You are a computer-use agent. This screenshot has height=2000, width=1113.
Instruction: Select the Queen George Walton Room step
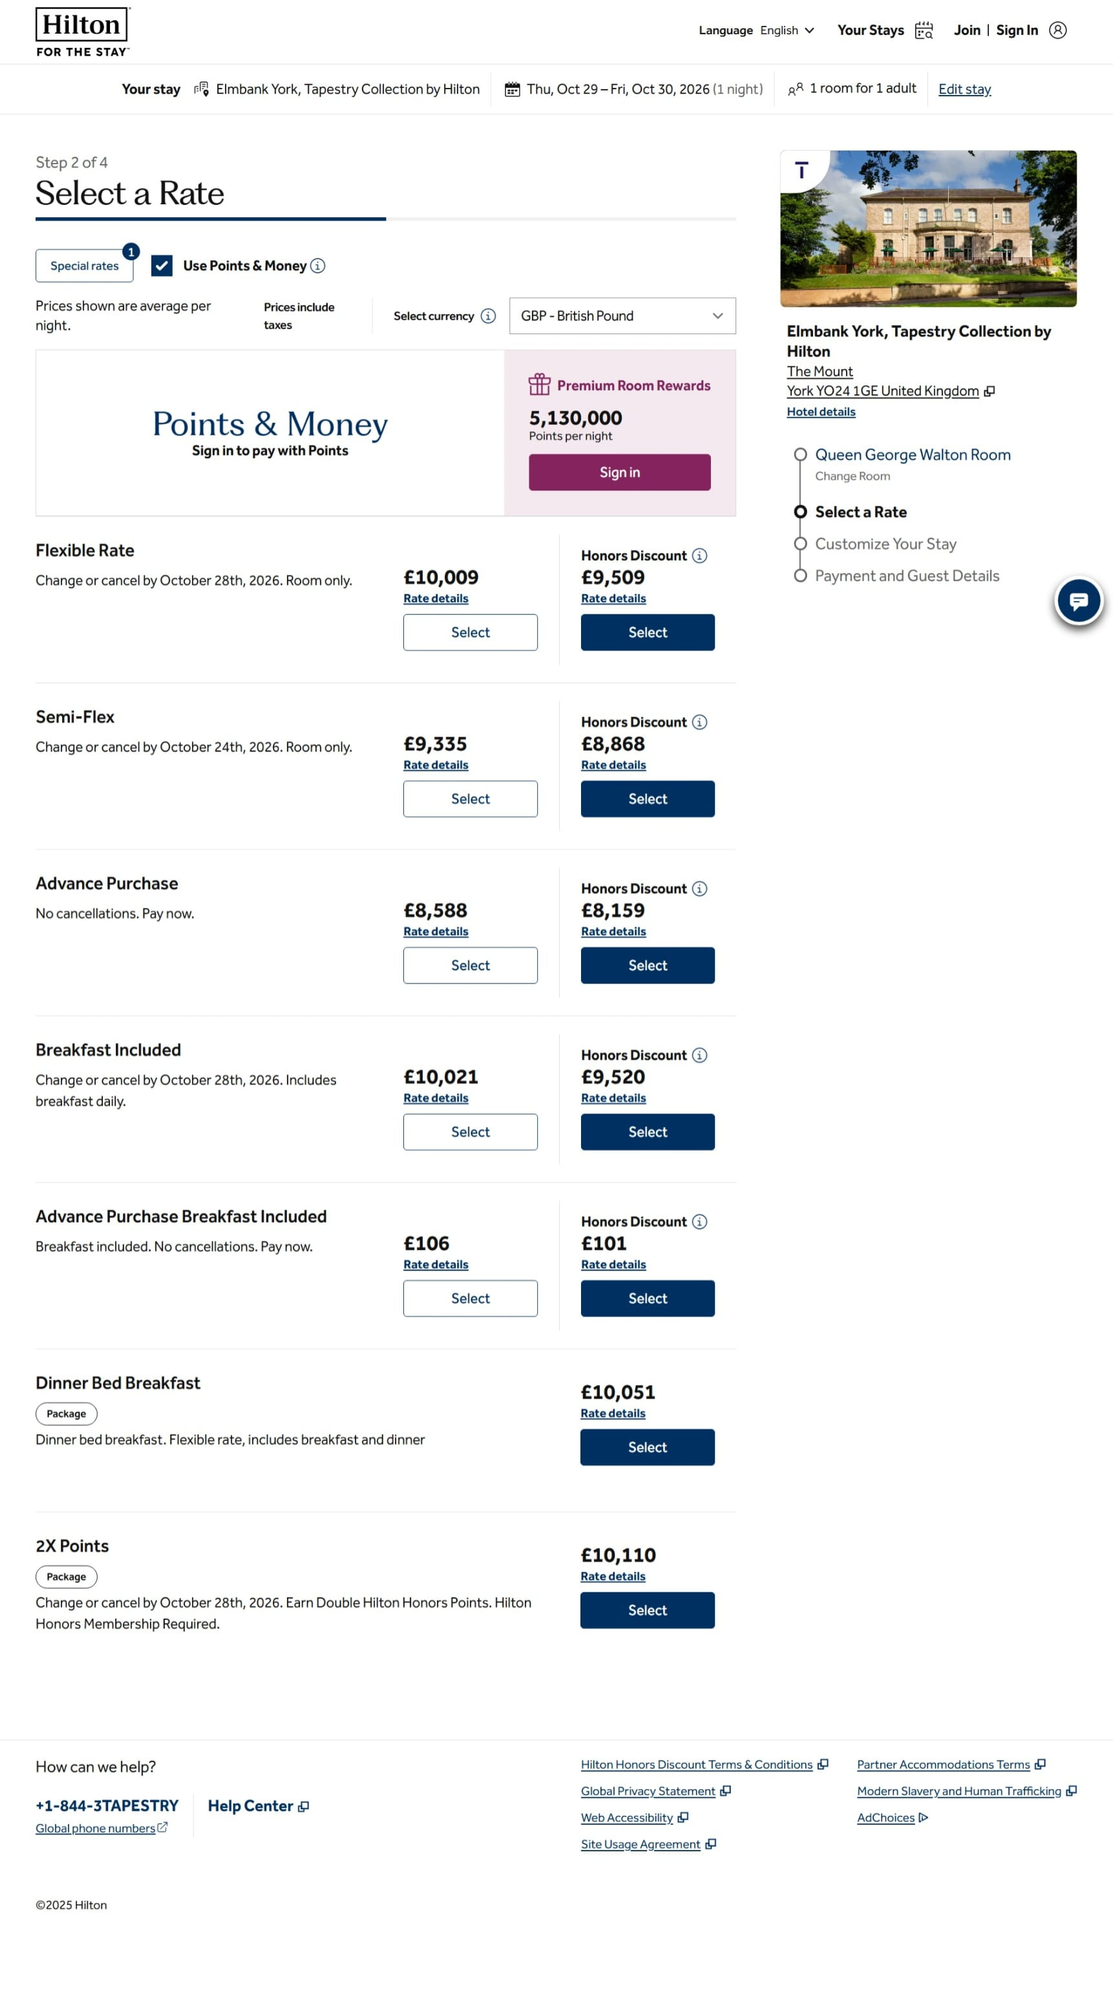pyautogui.click(x=912, y=455)
